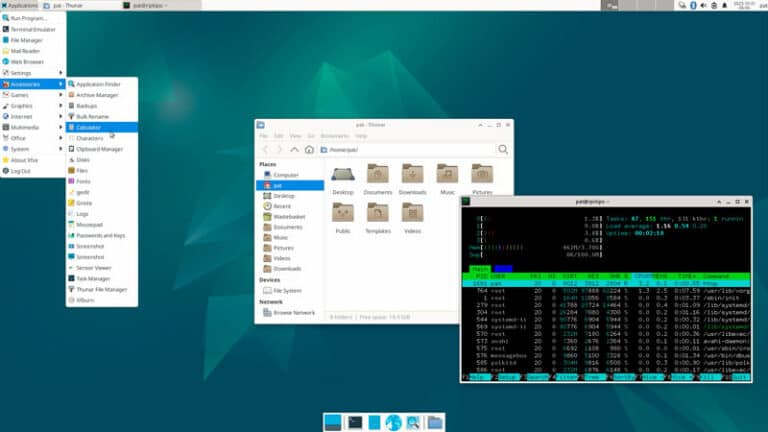768x432 pixels.
Task: Click the Thunar home button in toolbar
Action: (x=309, y=149)
